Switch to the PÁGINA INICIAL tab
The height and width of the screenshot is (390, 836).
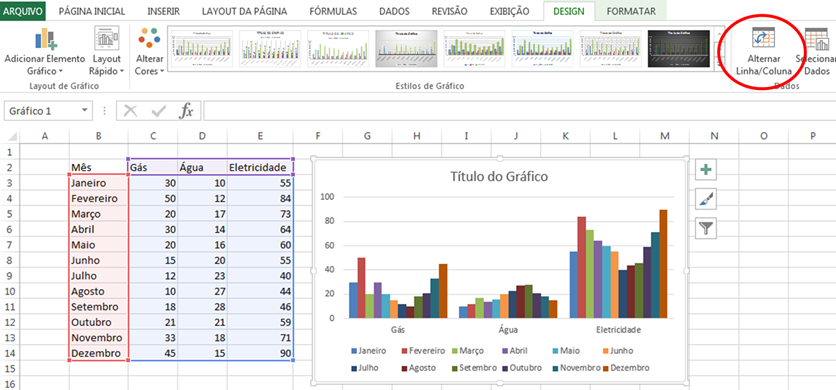(x=92, y=11)
